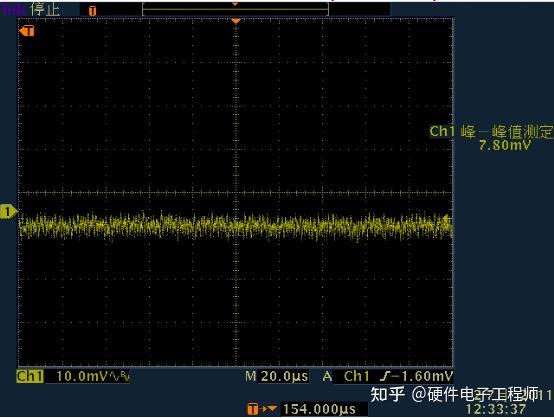This screenshot has height=418, width=554.
Task: Click the horizontal delay icon beside 154.000µs
Action: pos(262,409)
